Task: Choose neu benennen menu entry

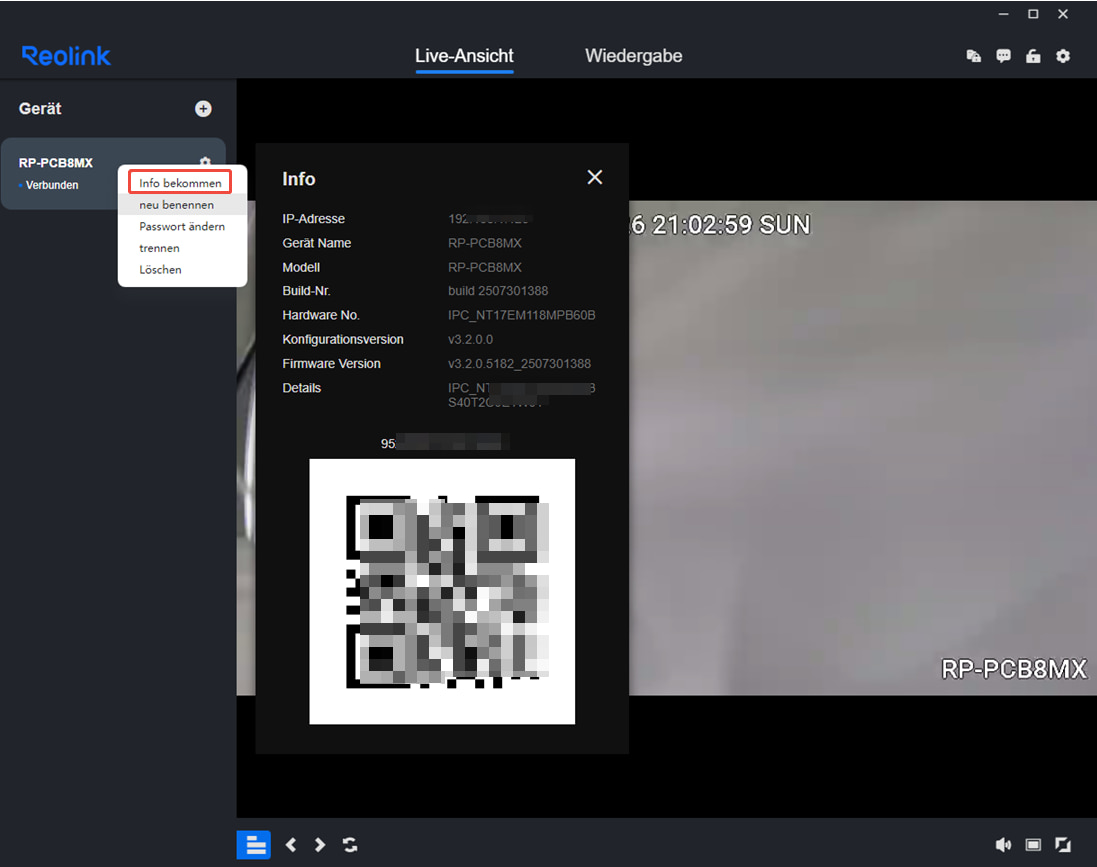Action: [x=183, y=204]
